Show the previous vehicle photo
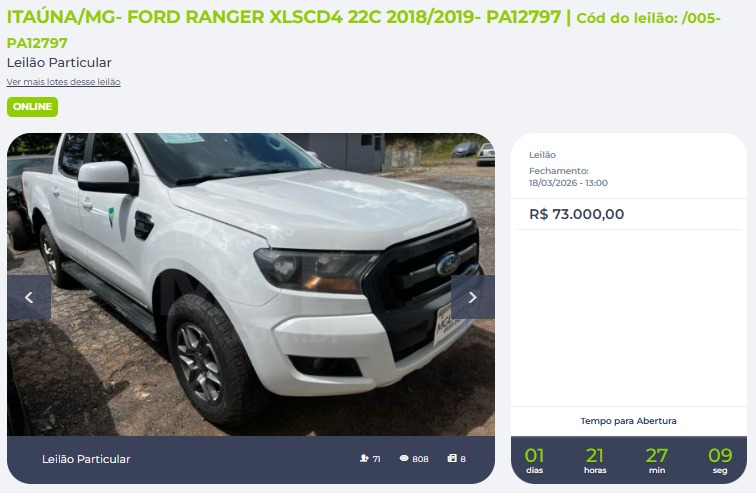The width and height of the screenshot is (756, 493). click(29, 297)
